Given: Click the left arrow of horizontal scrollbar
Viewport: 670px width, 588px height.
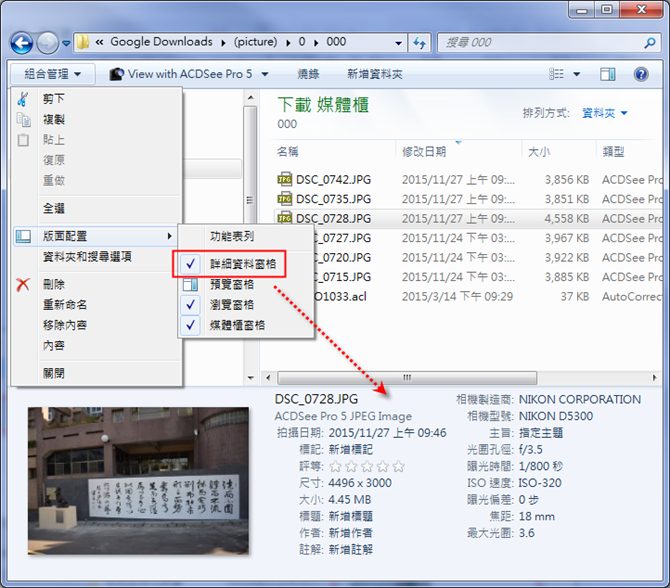Looking at the screenshot, I should point(268,378).
